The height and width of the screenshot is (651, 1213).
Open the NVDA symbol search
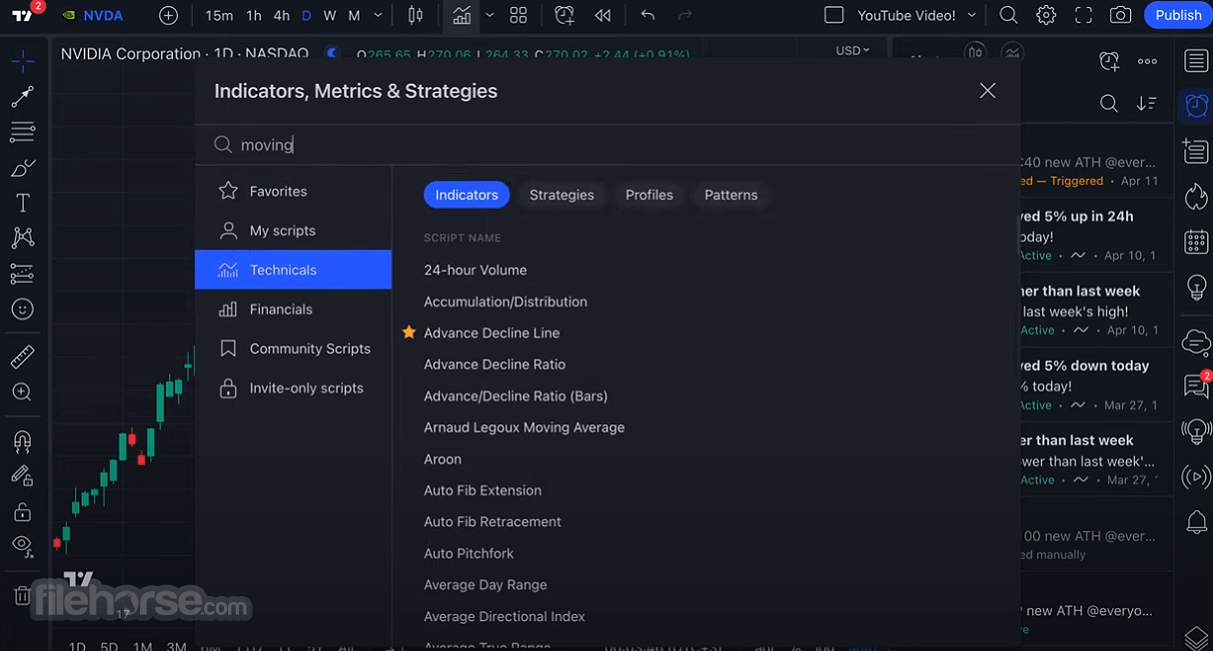point(93,15)
